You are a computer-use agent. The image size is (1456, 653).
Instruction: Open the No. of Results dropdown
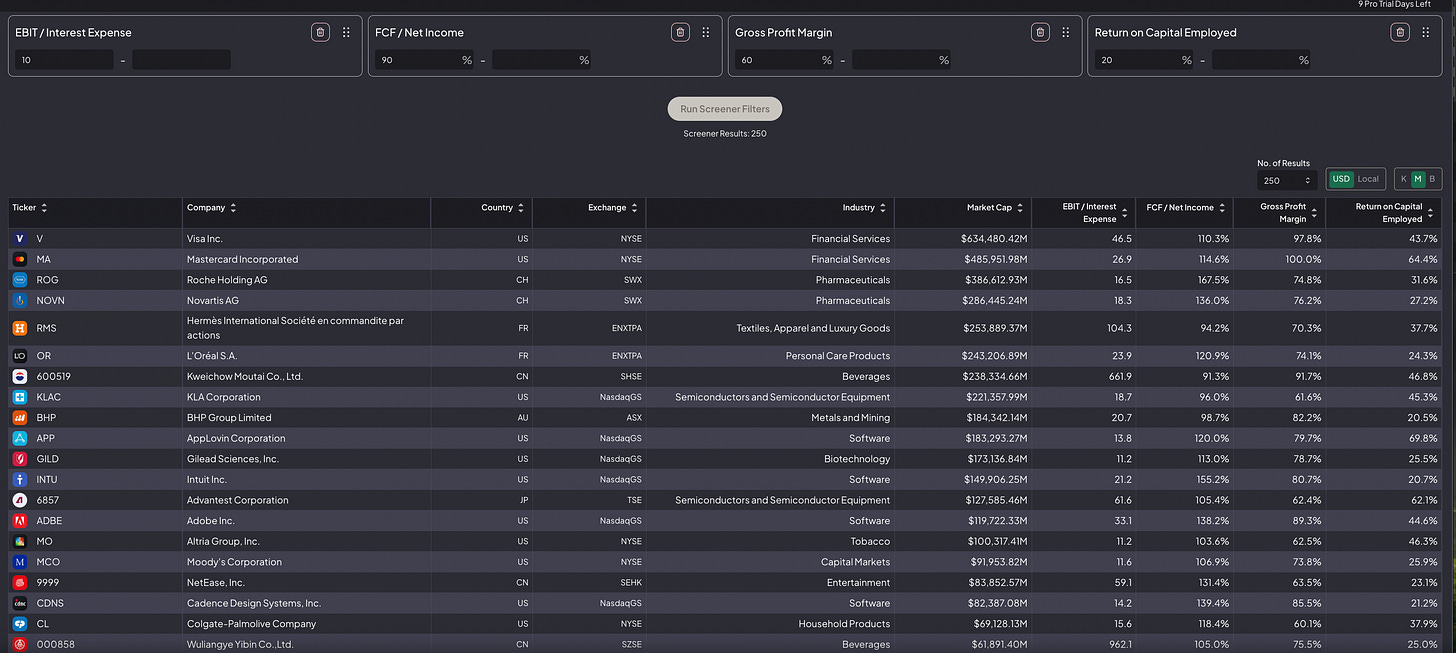[x=1286, y=180]
